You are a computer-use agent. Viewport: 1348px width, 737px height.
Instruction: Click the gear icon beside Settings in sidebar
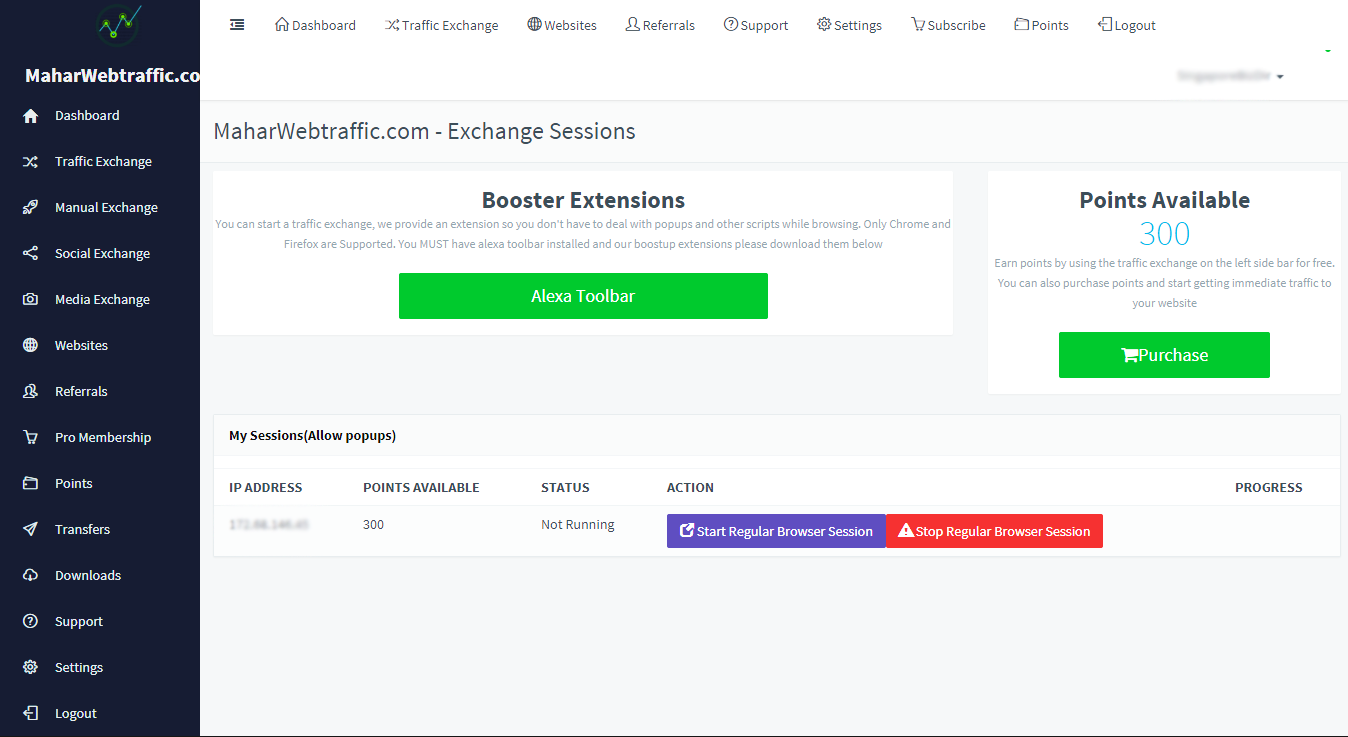pos(31,668)
